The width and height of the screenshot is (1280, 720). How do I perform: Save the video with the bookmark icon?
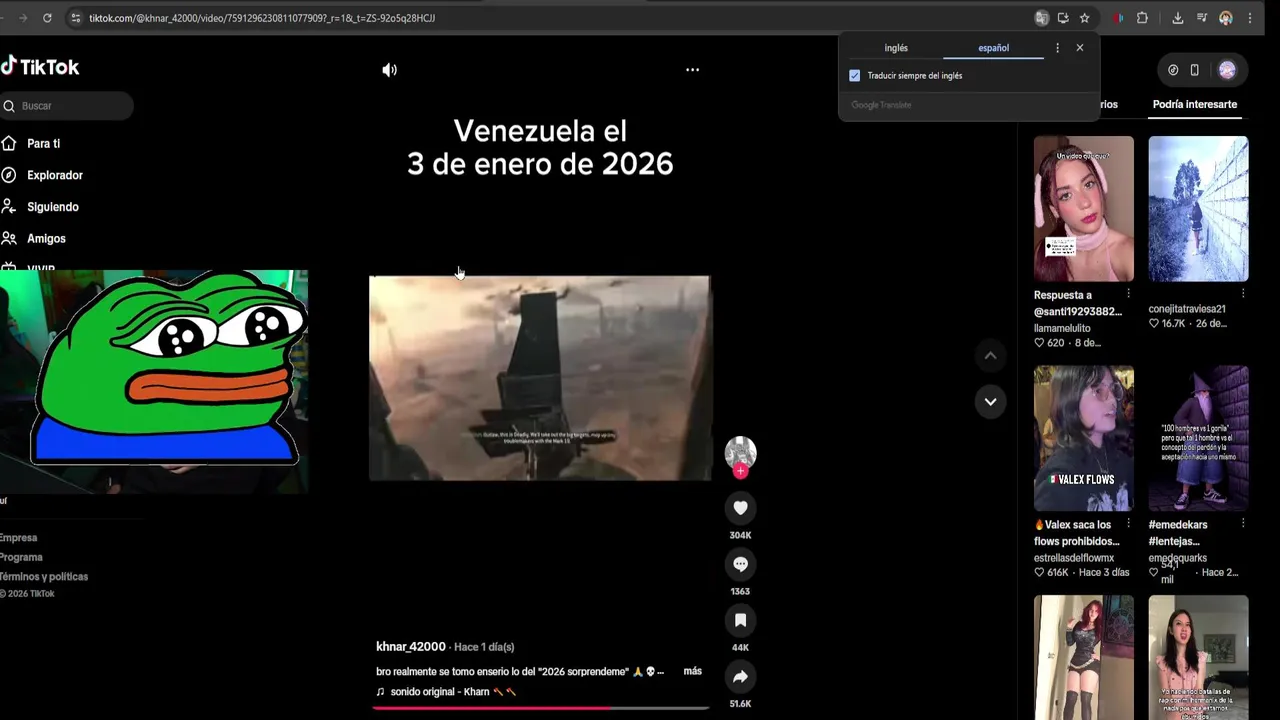[x=740, y=620]
